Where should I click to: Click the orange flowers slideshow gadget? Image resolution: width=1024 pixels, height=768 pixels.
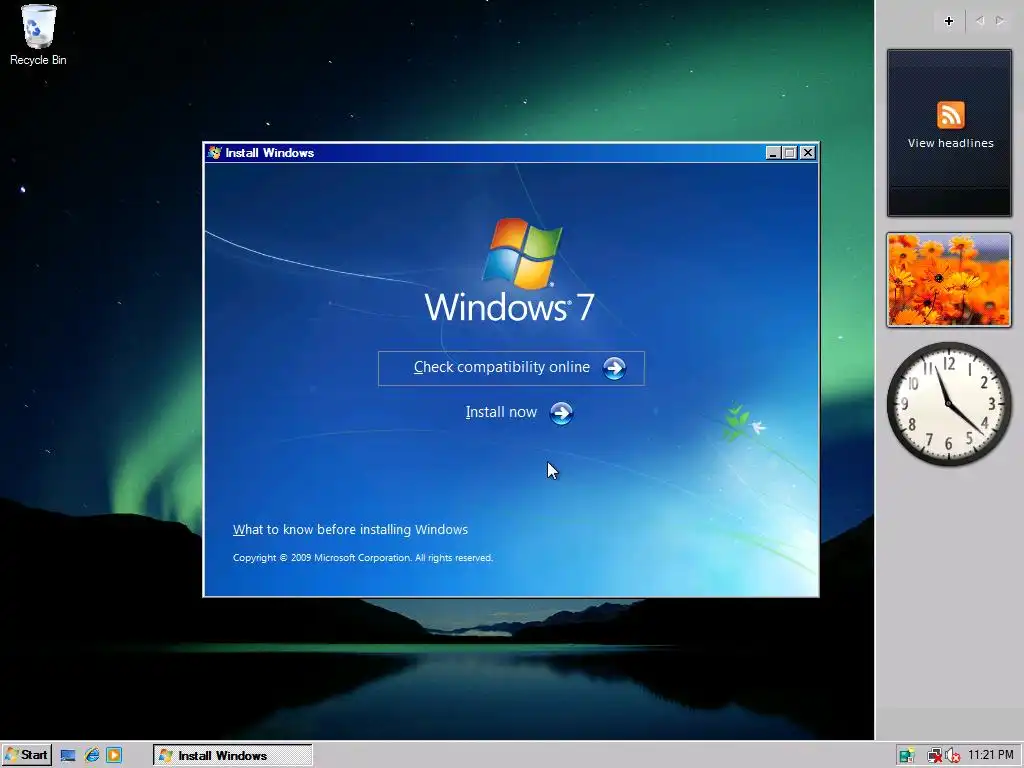[949, 280]
